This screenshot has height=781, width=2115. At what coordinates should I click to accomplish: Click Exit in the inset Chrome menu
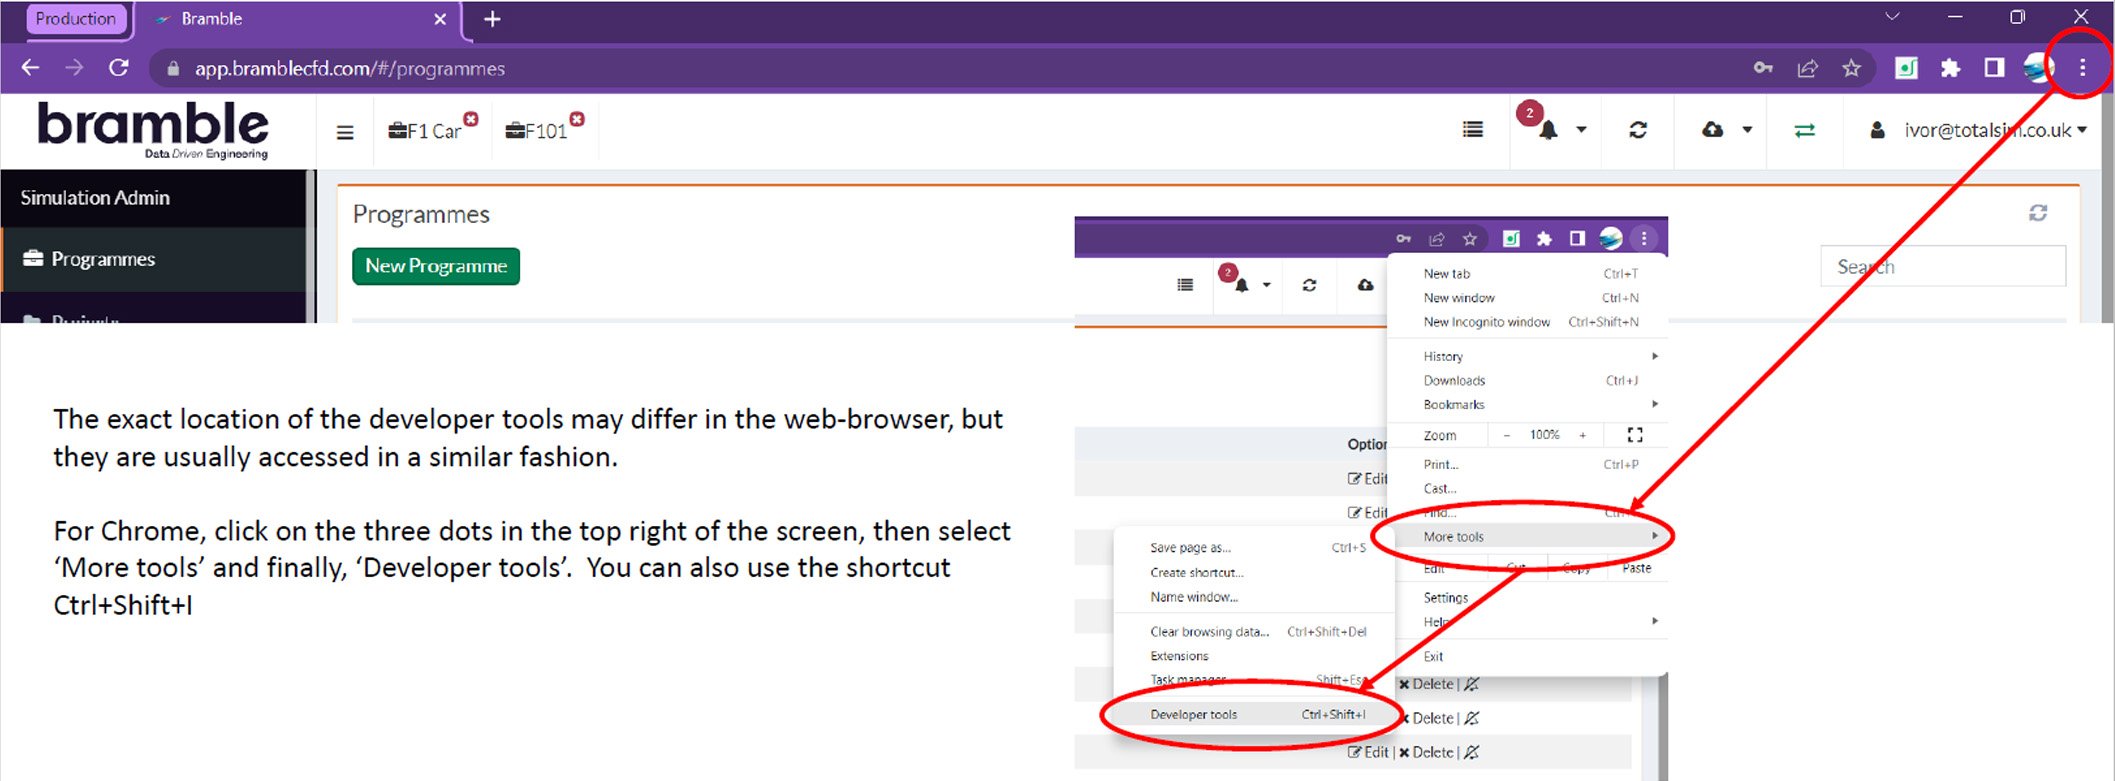click(x=1527, y=656)
